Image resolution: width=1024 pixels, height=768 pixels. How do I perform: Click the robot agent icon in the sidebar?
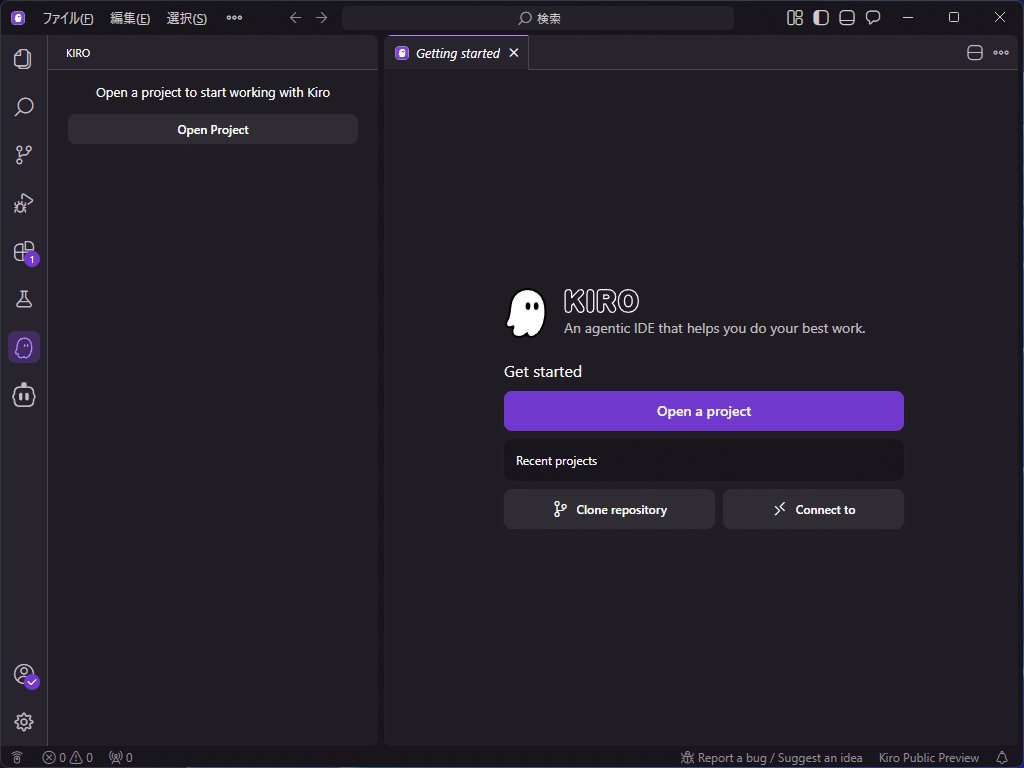tap(24, 395)
